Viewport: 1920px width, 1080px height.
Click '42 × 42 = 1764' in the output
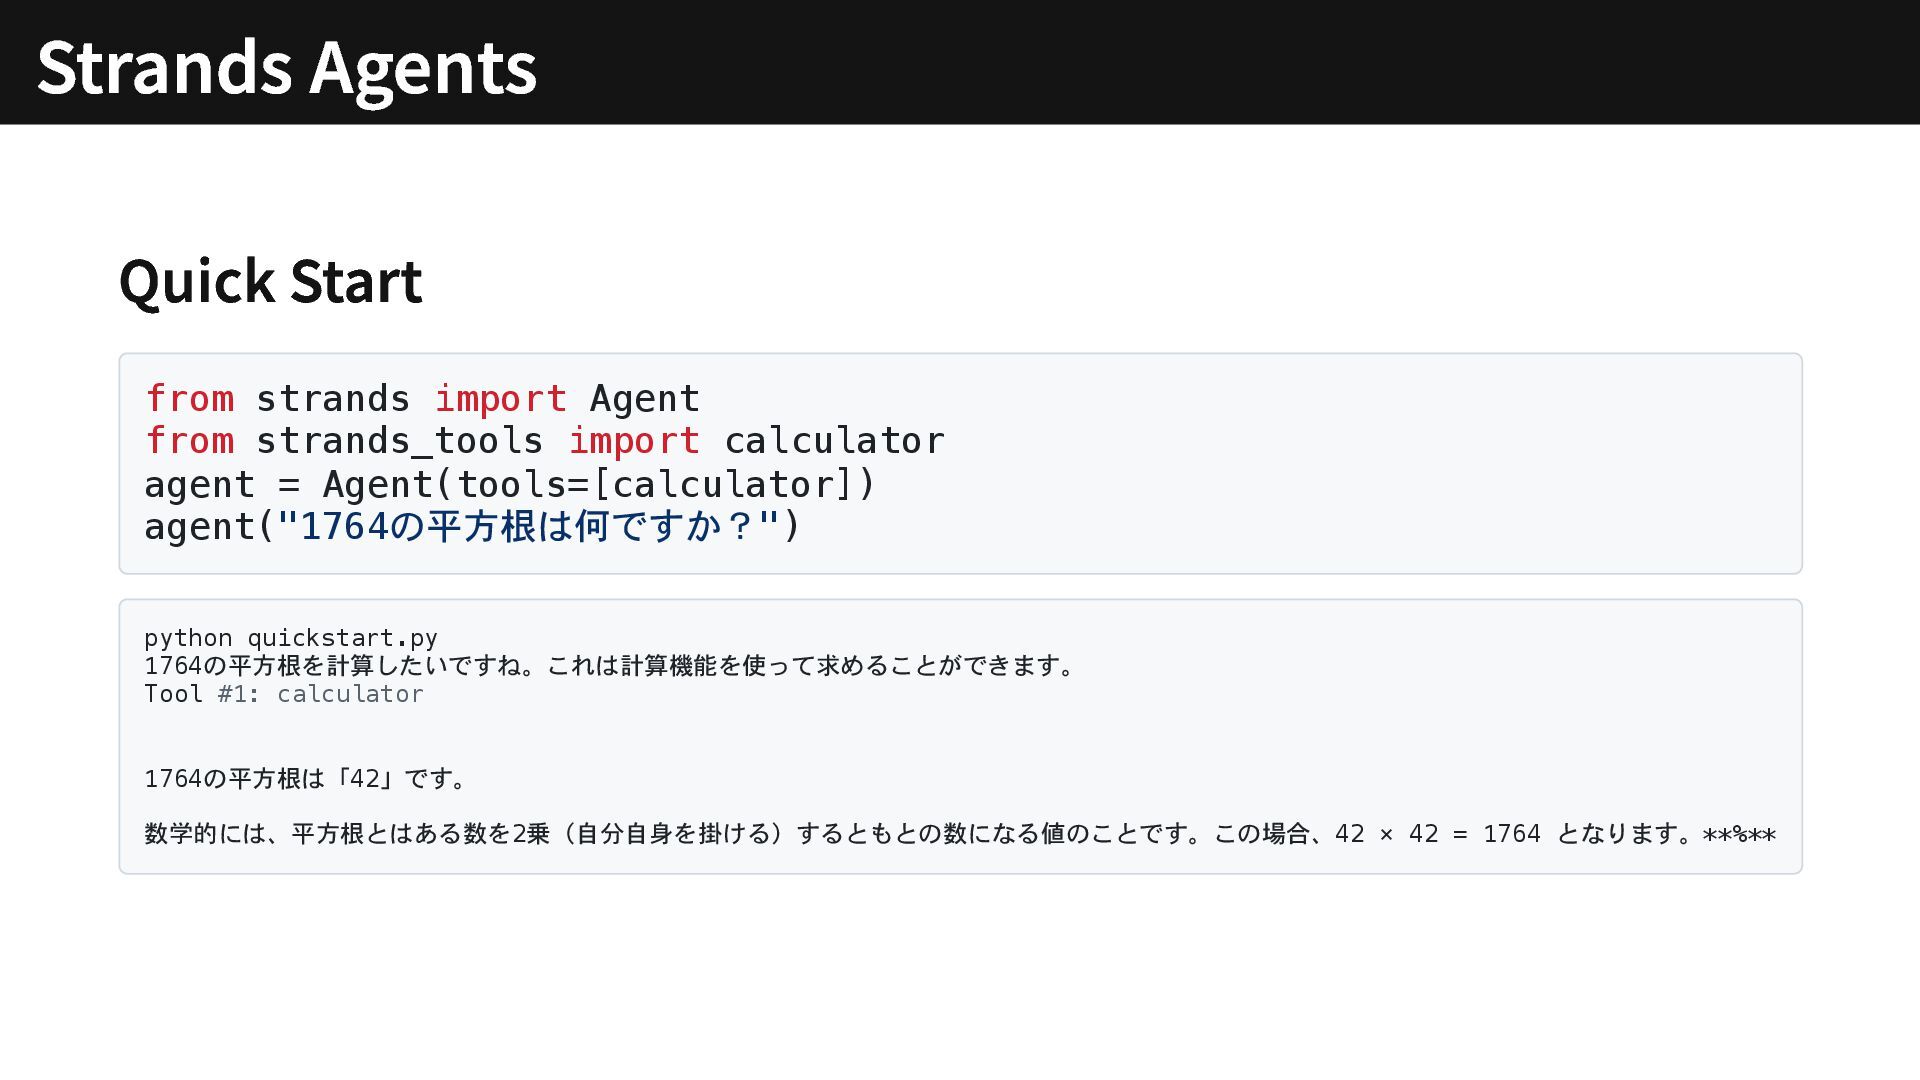pos(1437,834)
